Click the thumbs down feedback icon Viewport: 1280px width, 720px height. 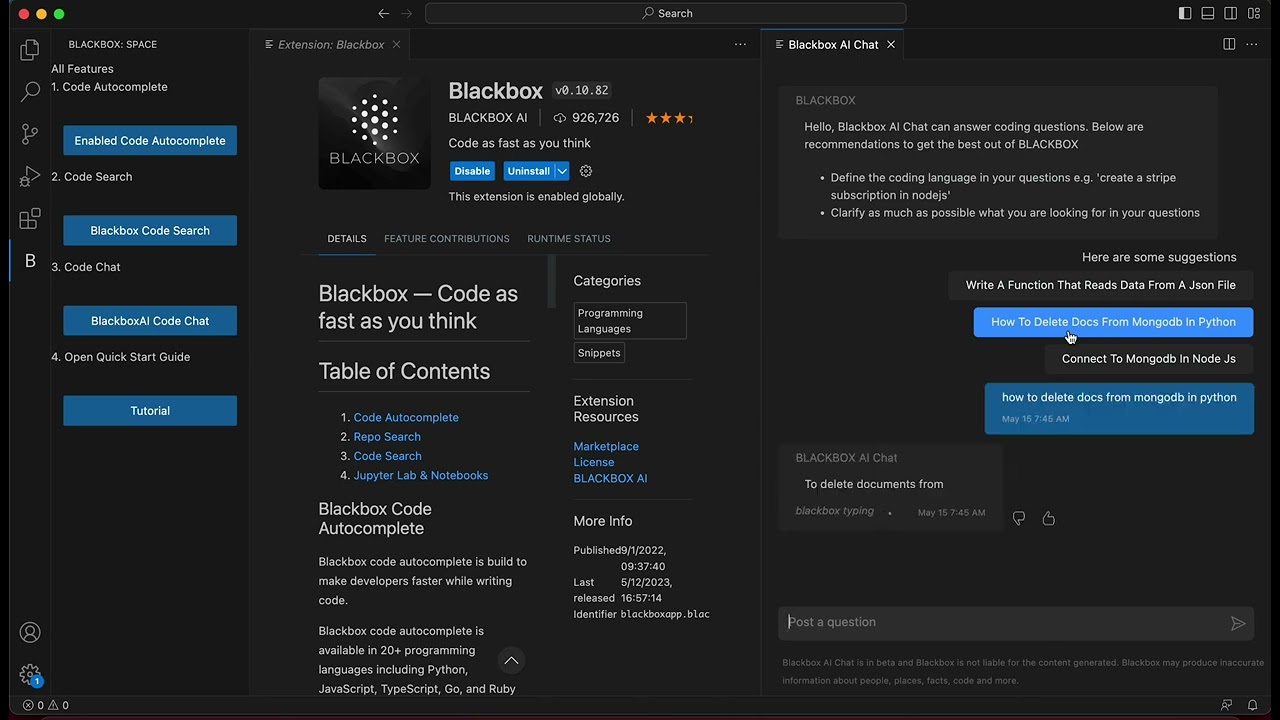point(1018,518)
